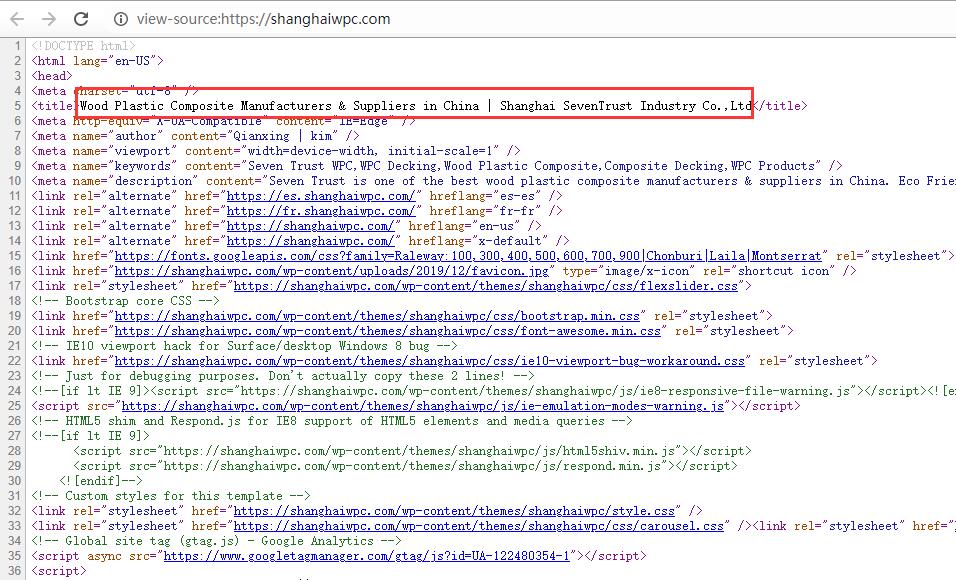Viewport: 956px width, 580px height.
Task: Click the 'Just for debugging purposes' comment
Action: pyautogui.click(x=283, y=376)
